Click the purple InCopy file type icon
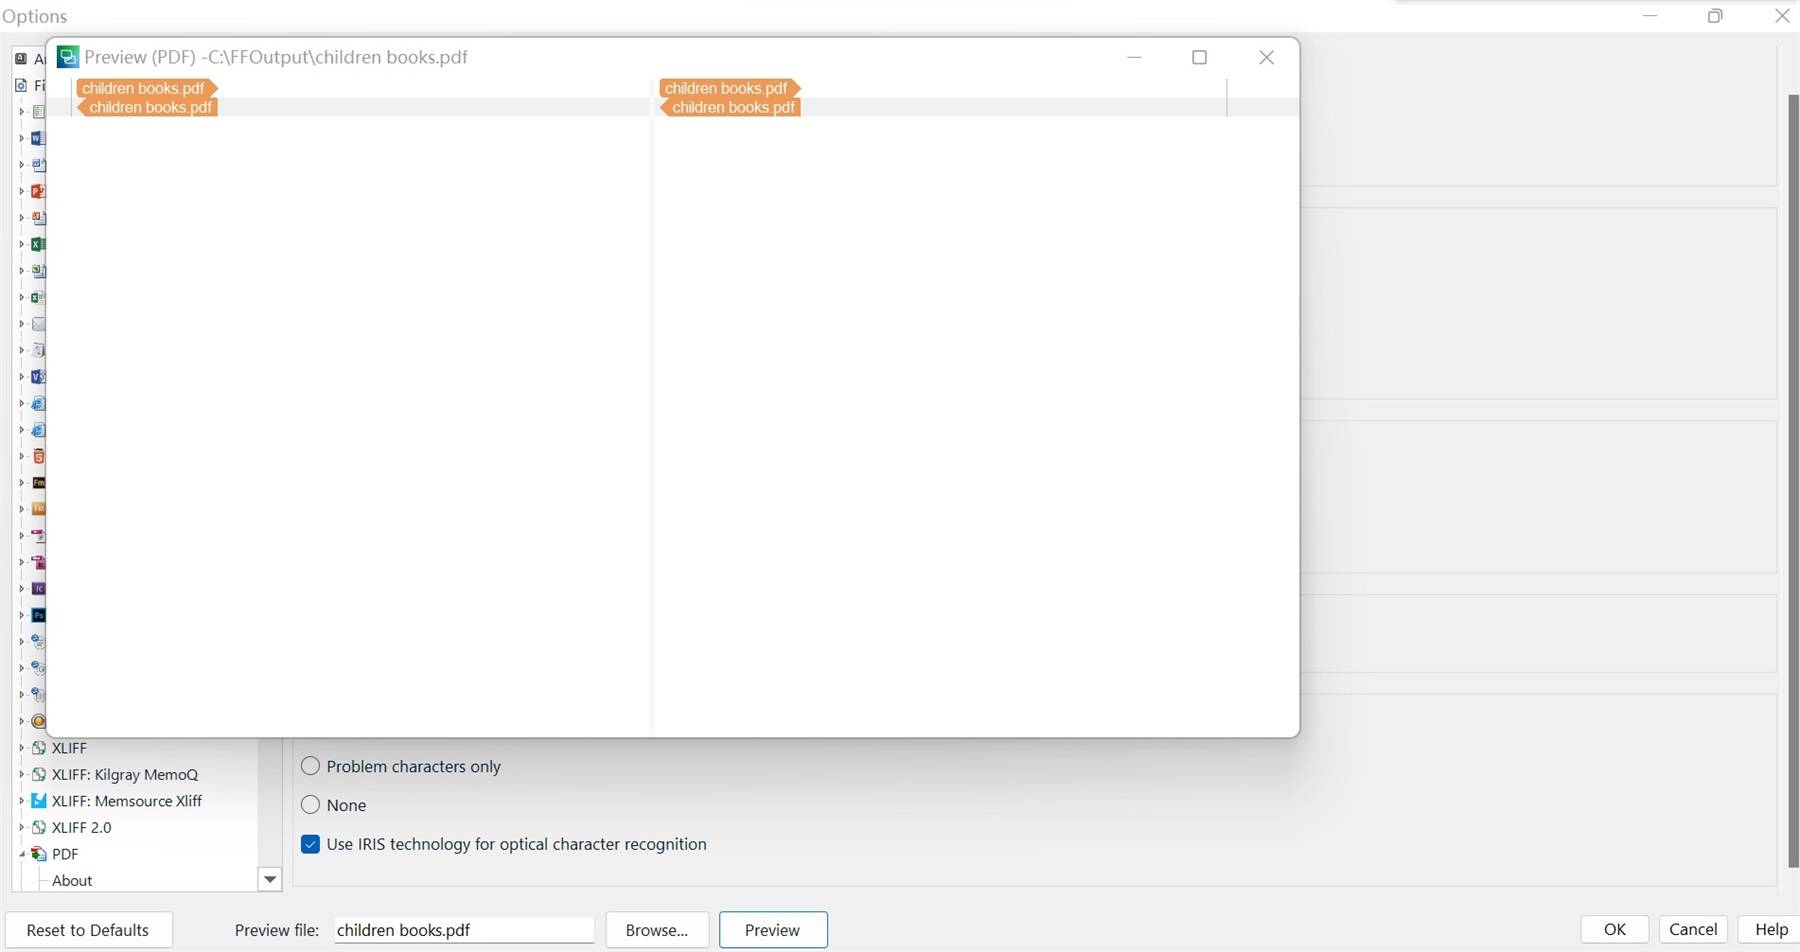1800x952 pixels. 38,589
